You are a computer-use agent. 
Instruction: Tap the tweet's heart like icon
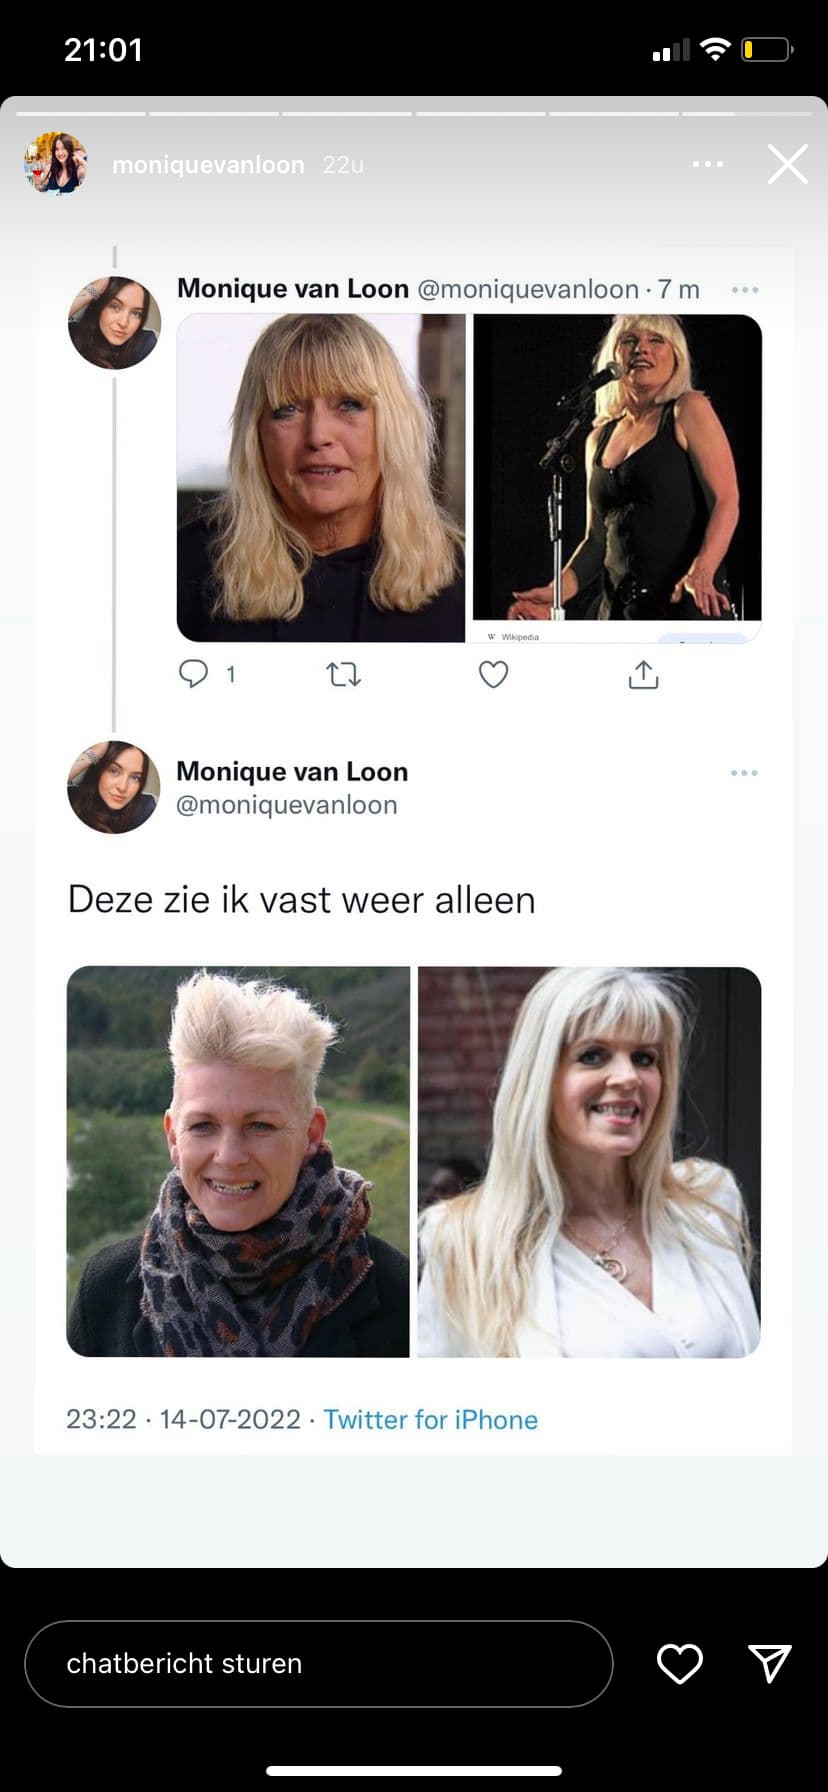tap(493, 675)
